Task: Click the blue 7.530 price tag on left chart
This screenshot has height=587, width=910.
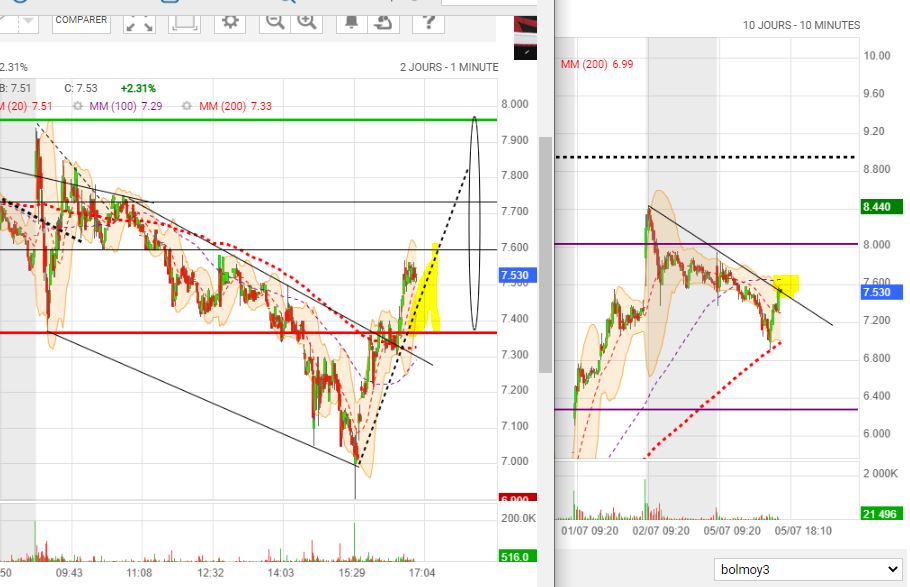Action: [x=518, y=275]
